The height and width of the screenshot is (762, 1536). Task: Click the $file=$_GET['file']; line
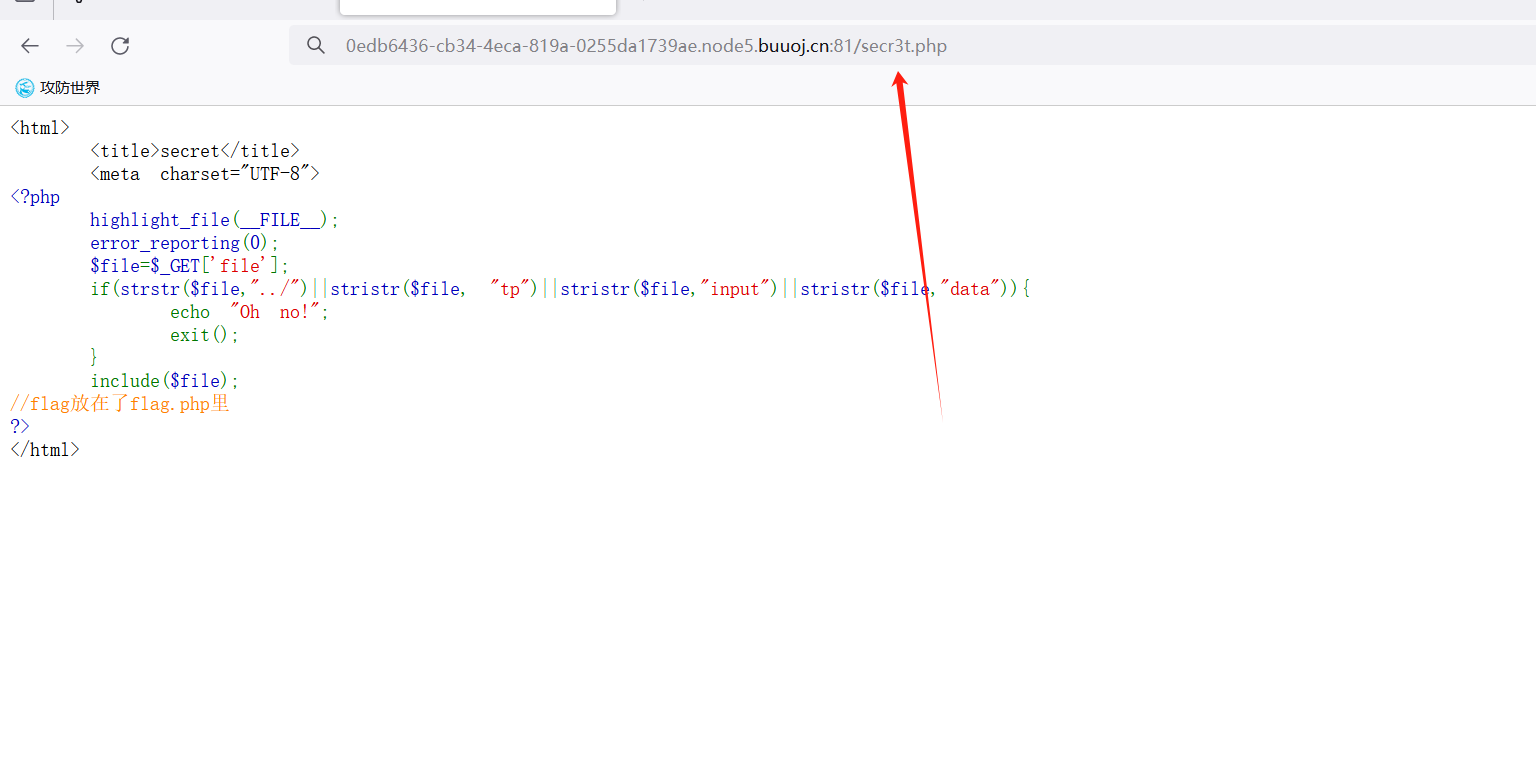(190, 266)
